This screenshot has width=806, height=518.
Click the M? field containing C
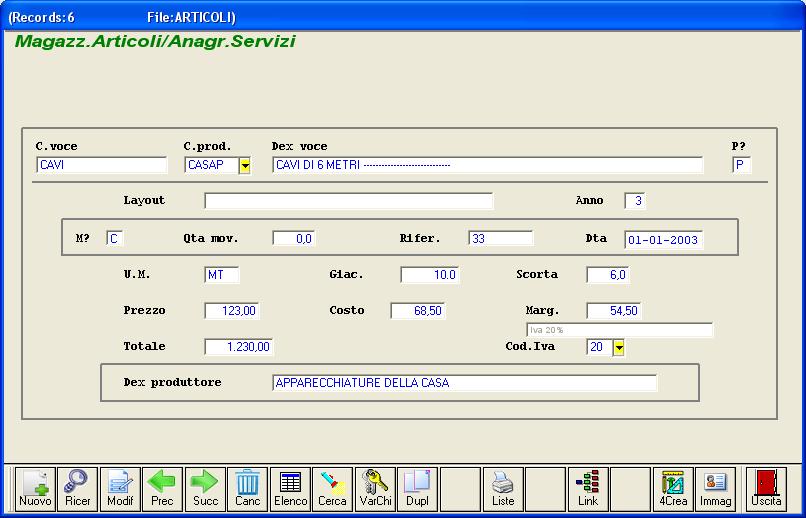click(x=115, y=238)
